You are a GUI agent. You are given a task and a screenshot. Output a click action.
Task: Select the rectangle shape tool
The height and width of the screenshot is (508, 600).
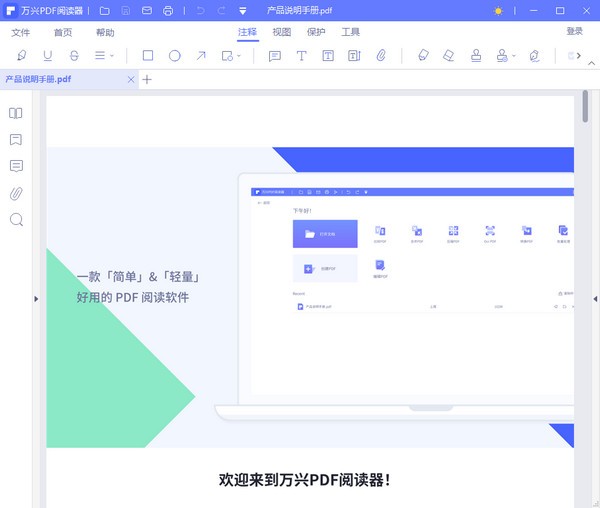pyautogui.click(x=148, y=56)
